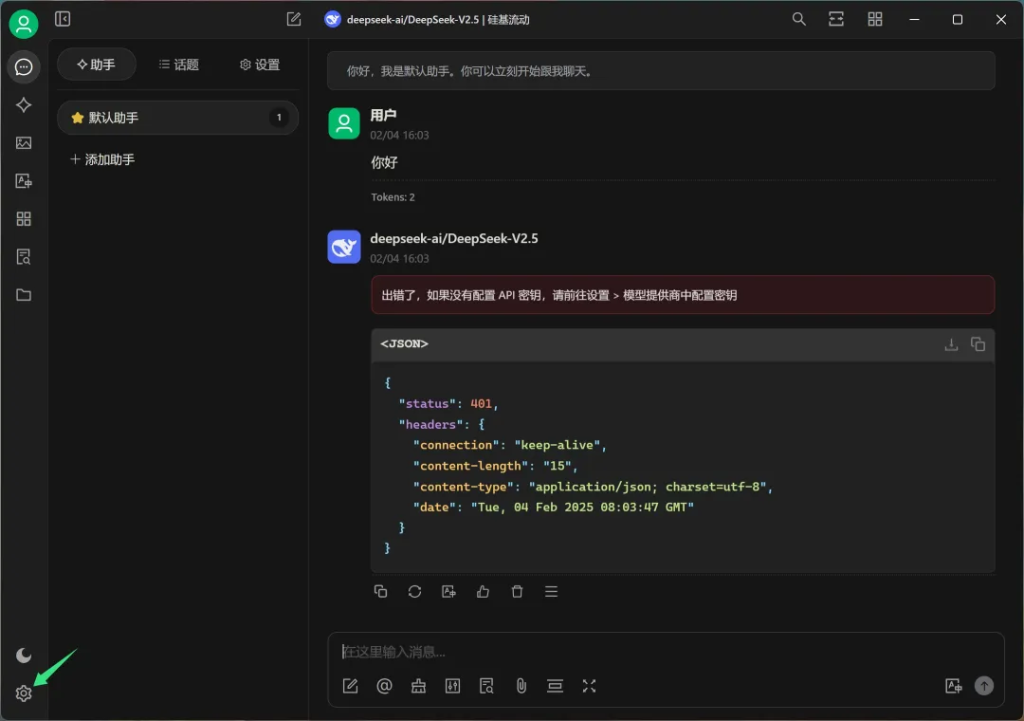Viewport: 1024px width, 721px height.
Task: Click the <JSON> code block label
Action: pyautogui.click(x=404, y=344)
